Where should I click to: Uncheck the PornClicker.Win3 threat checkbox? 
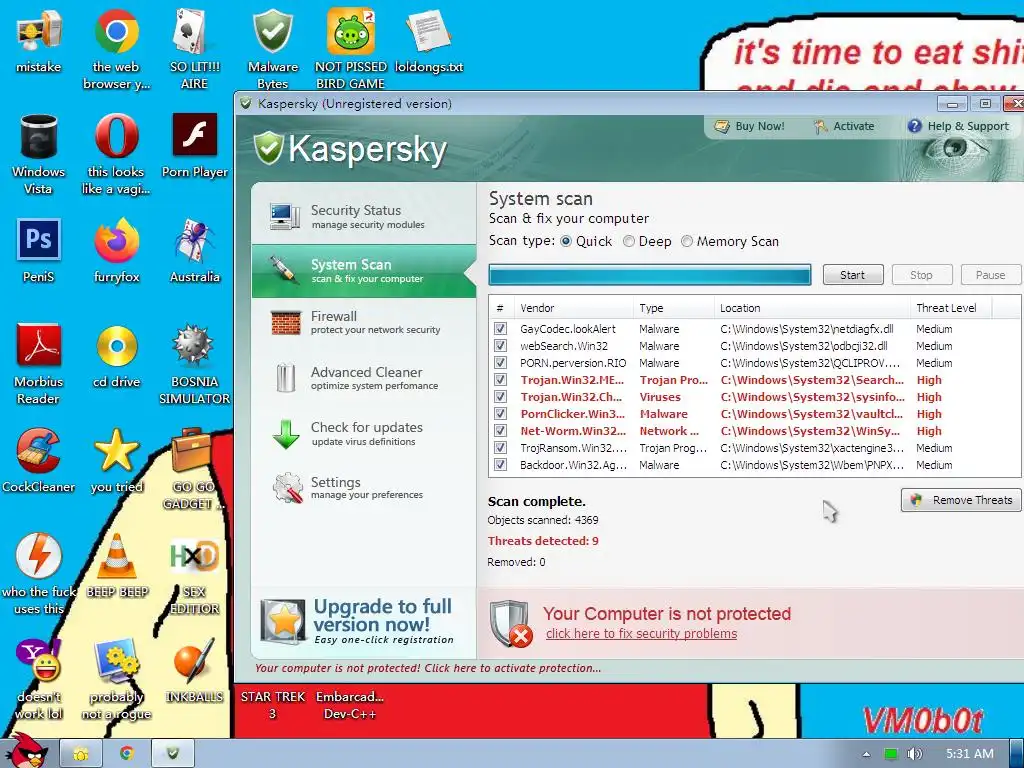coord(500,413)
